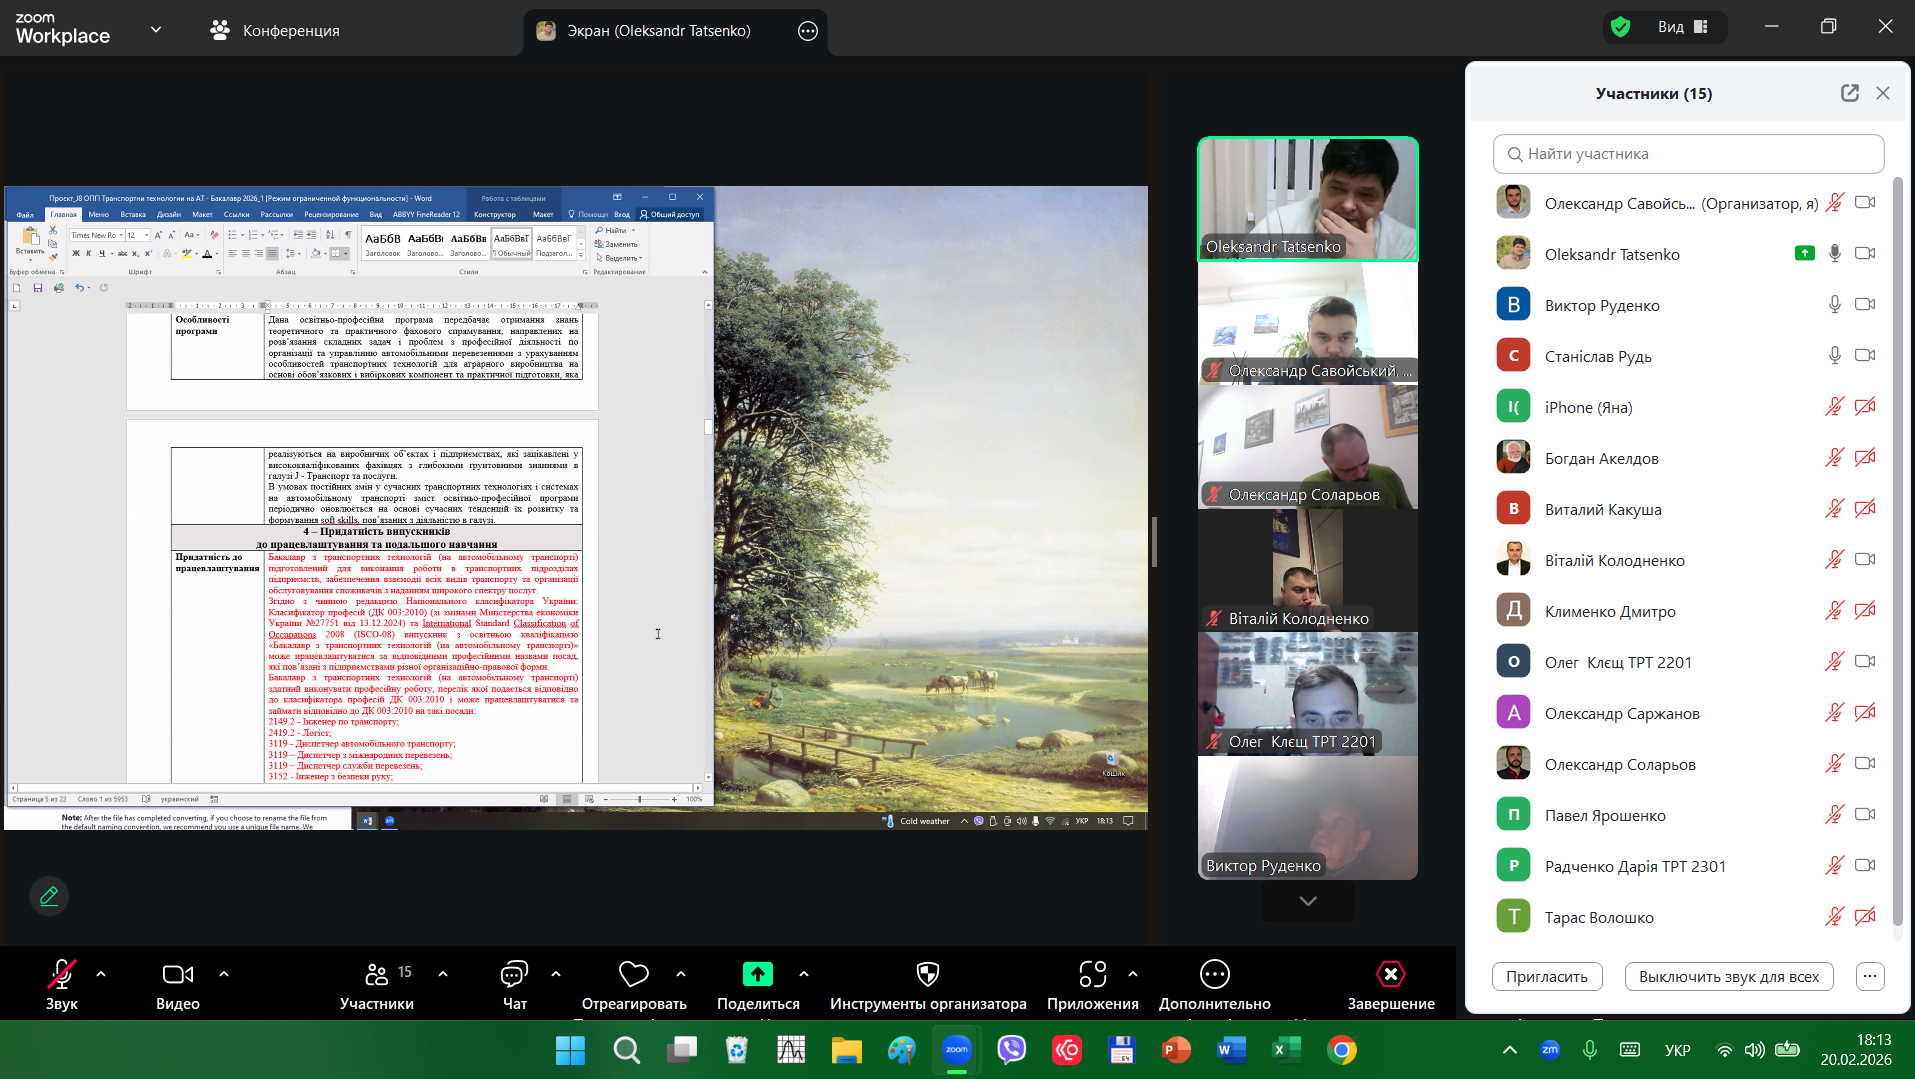The width and height of the screenshot is (1915, 1079).
Task: Toggle the Video camera button
Action: 177,974
